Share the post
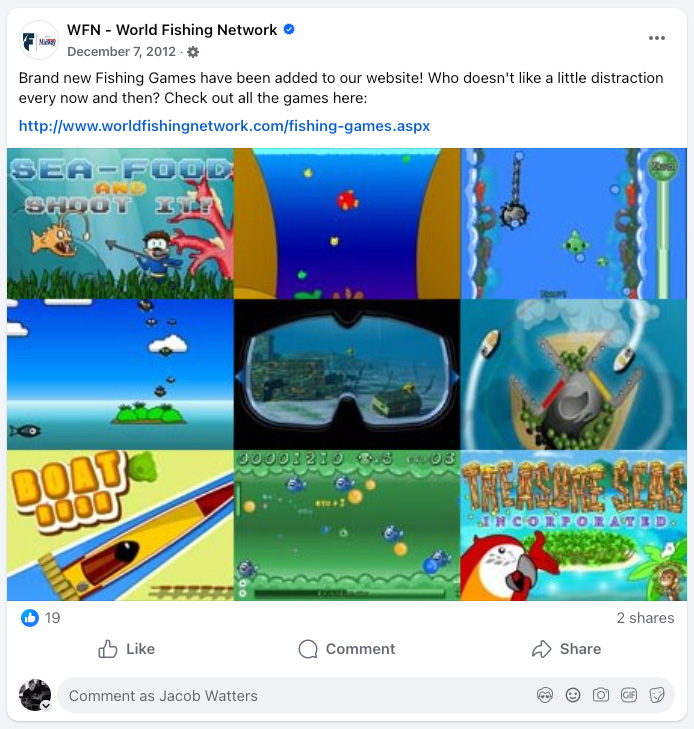Viewport: 694px width, 729px height. (x=566, y=649)
